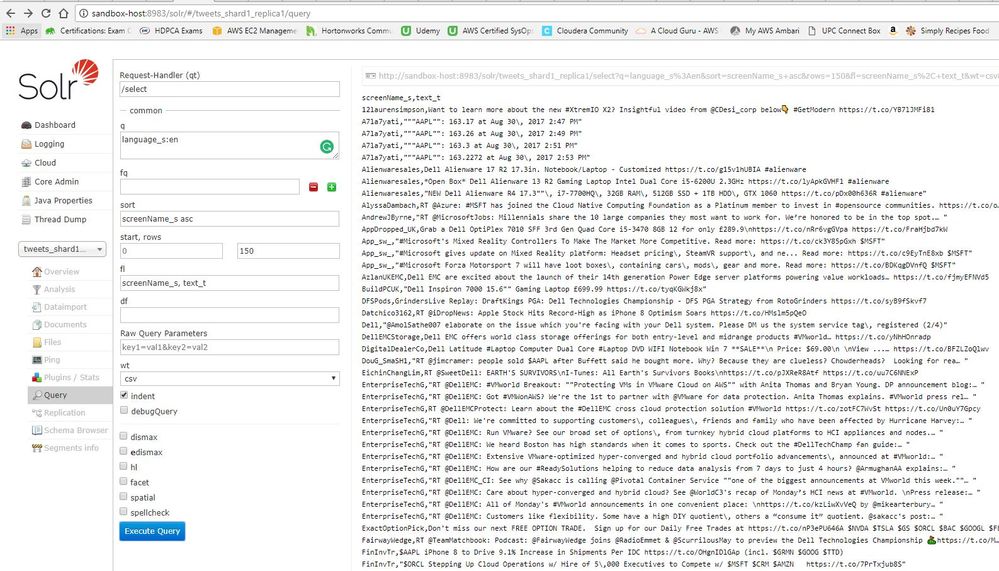Image resolution: width=999 pixels, height=571 pixels.
Task: Uncheck the indent checkbox
Action: point(124,395)
